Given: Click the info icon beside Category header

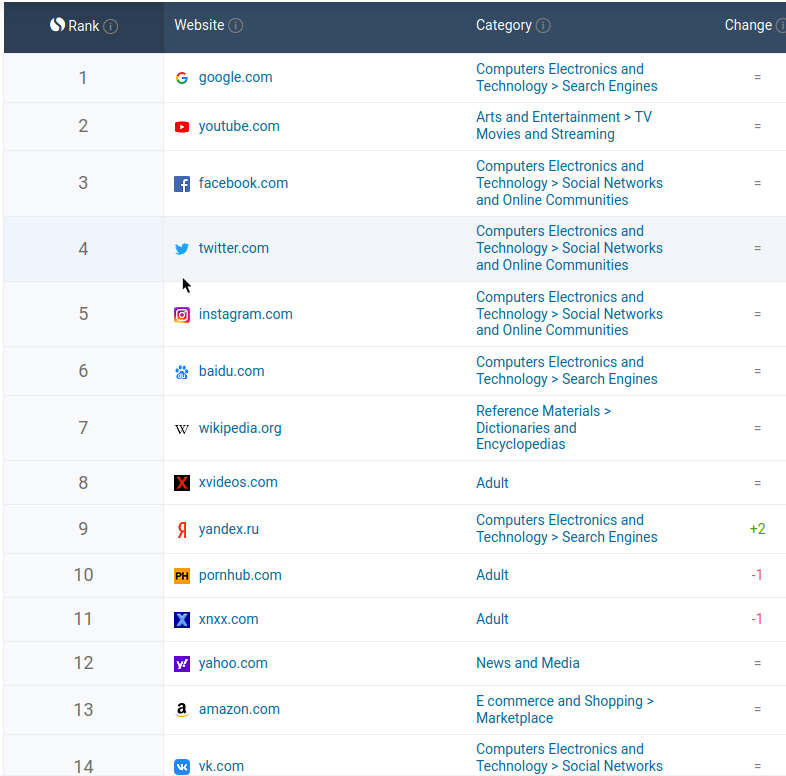Looking at the screenshot, I should pyautogui.click(x=543, y=26).
